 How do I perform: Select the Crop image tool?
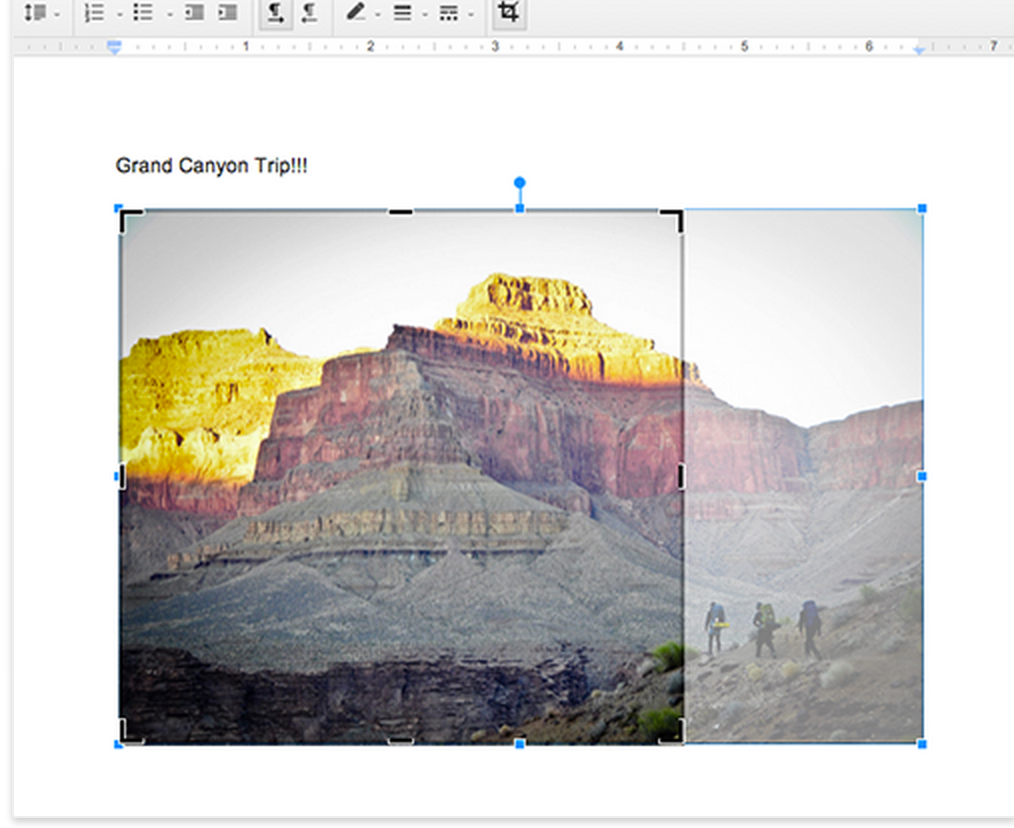[x=508, y=13]
